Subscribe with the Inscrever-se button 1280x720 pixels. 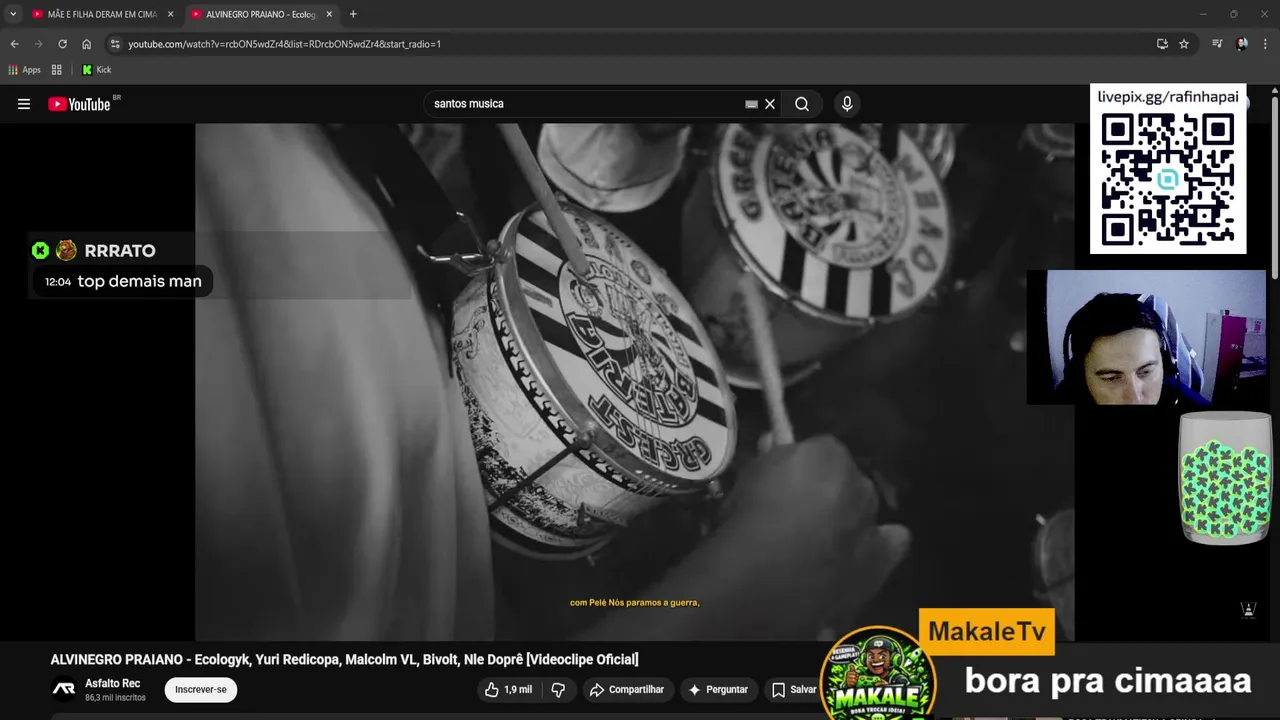(201, 689)
